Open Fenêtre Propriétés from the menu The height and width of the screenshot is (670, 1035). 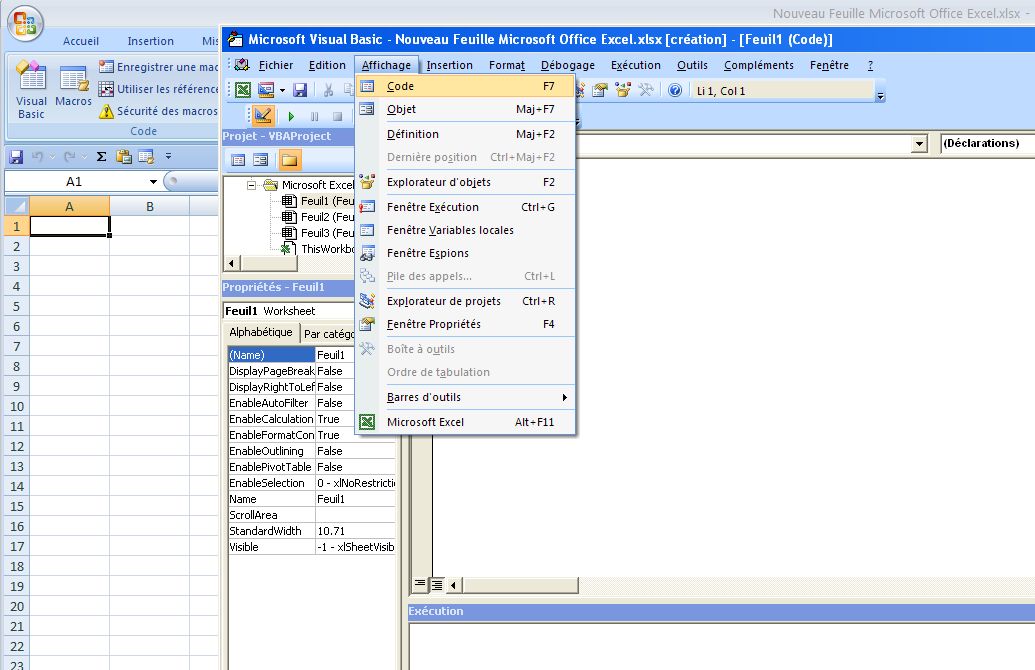pyautogui.click(x=466, y=324)
